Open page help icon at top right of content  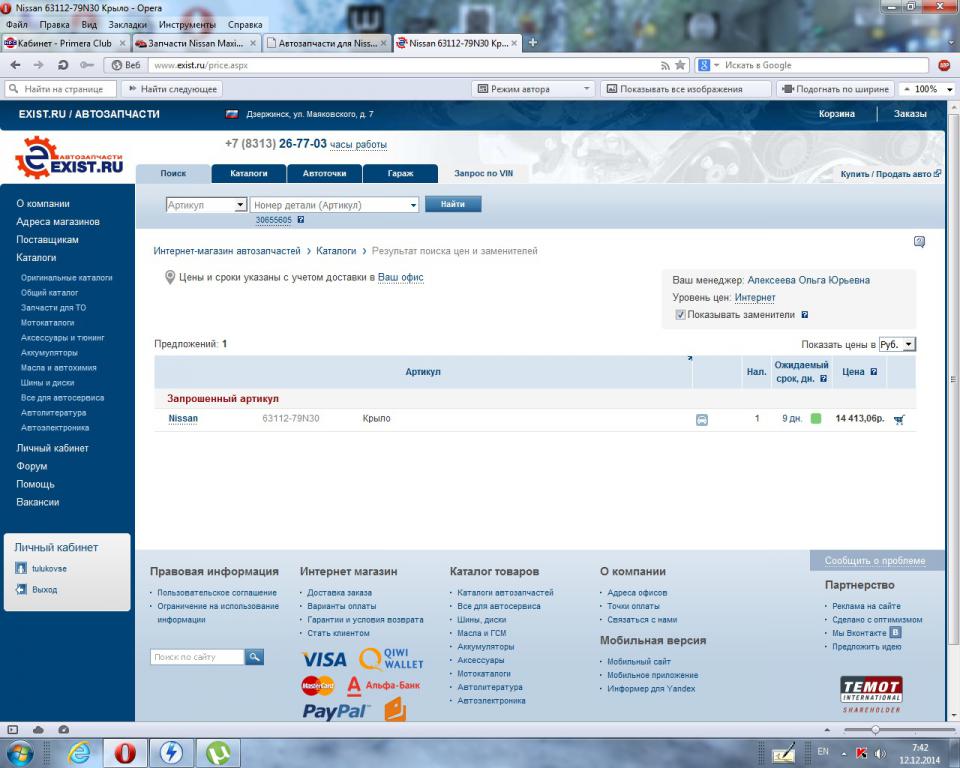coord(919,241)
